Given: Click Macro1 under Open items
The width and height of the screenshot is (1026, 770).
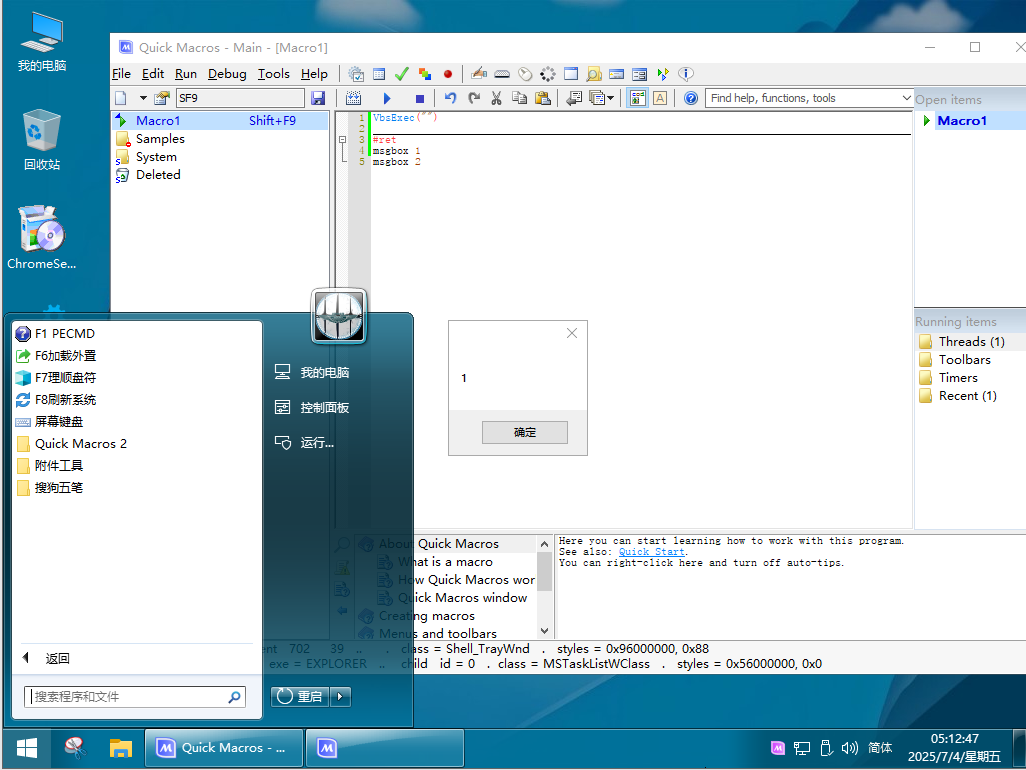Looking at the screenshot, I should pos(962,120).
